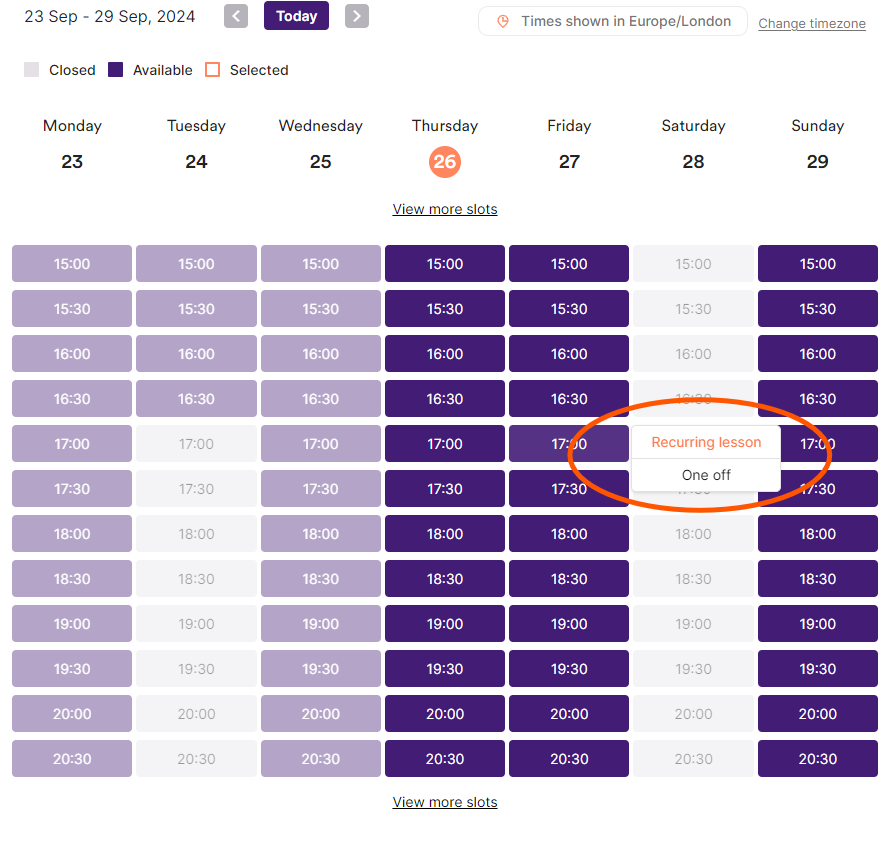This screenshot has height=842, width=892.
Task: Click the Closed legend swatch
Action: pos(32,70)
